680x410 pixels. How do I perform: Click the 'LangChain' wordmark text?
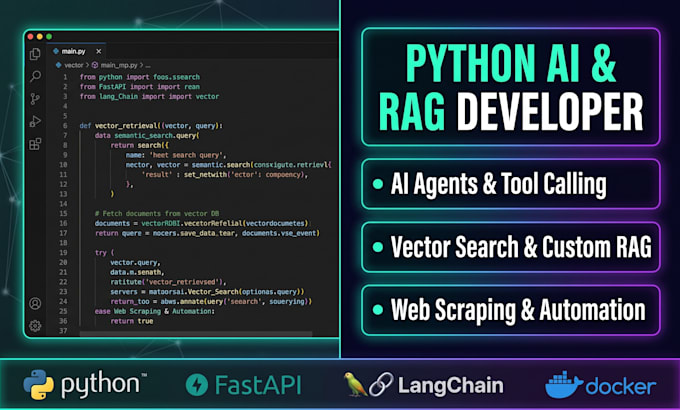click(451, 385)
